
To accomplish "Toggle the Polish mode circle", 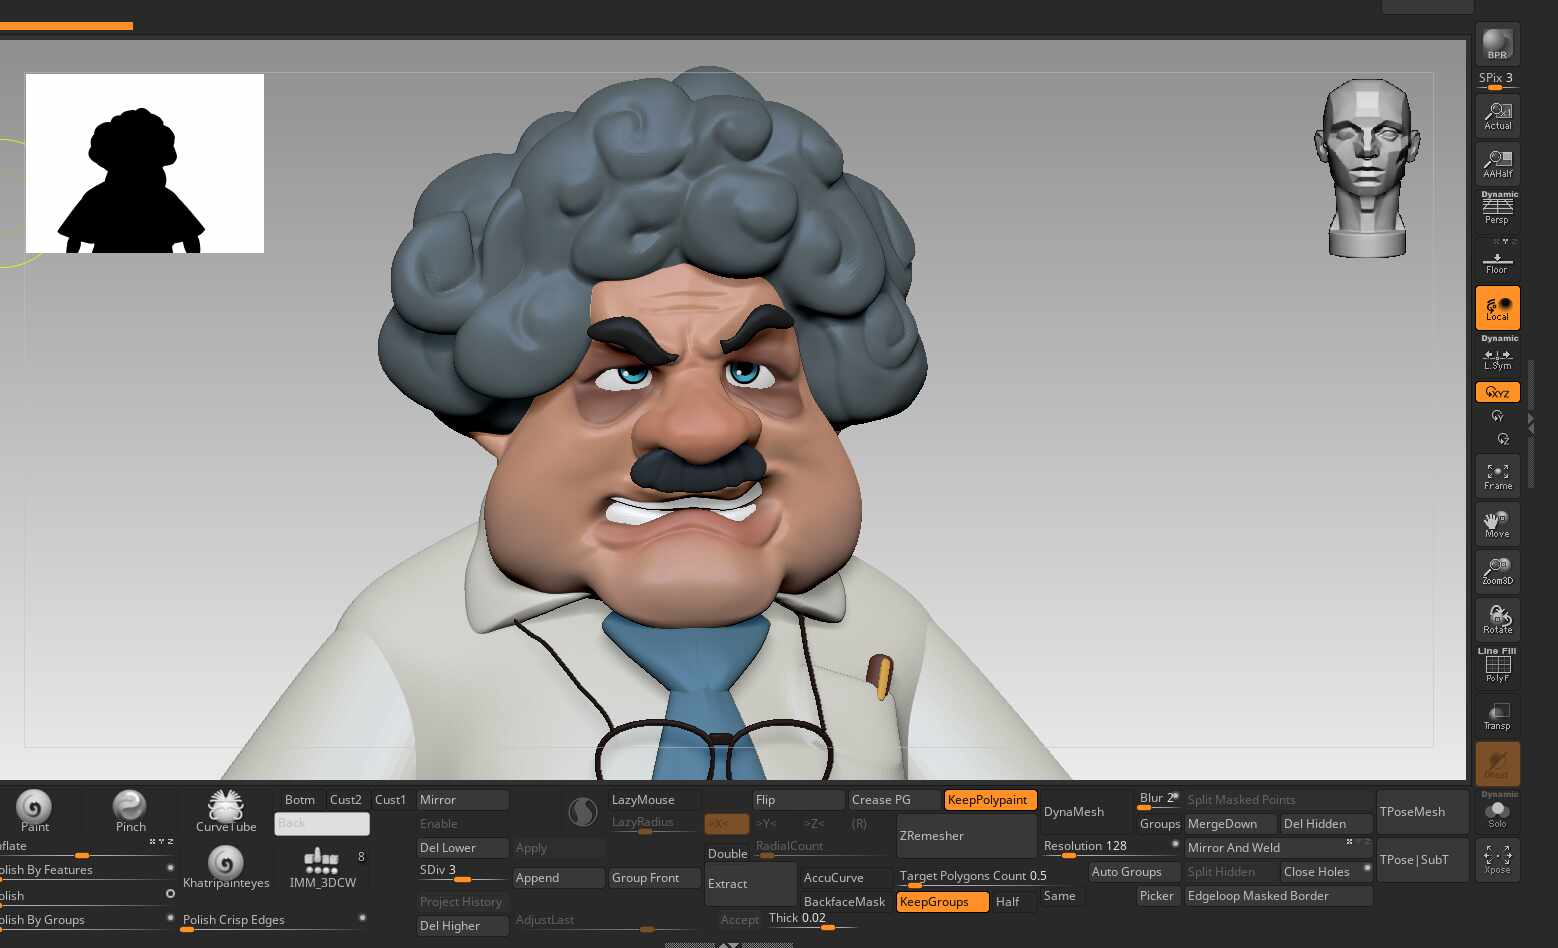I will pos(170,893).
